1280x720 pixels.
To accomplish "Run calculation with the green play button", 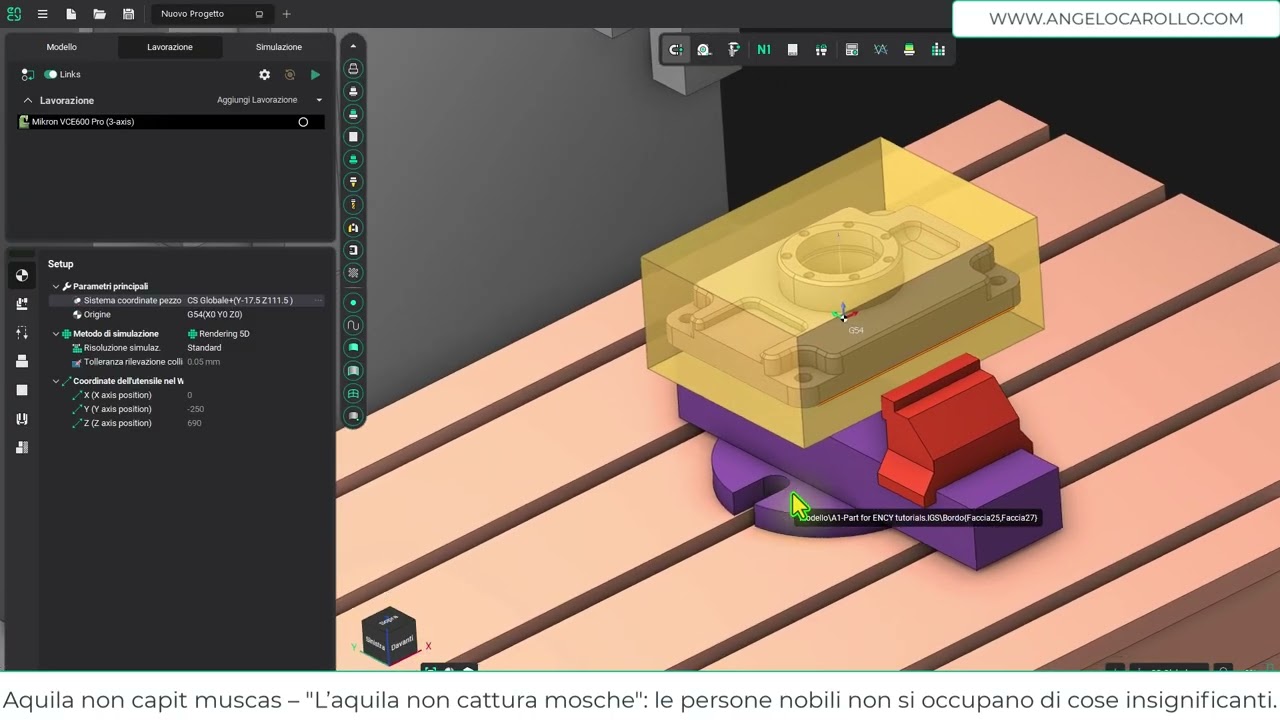I will [315, 74].
